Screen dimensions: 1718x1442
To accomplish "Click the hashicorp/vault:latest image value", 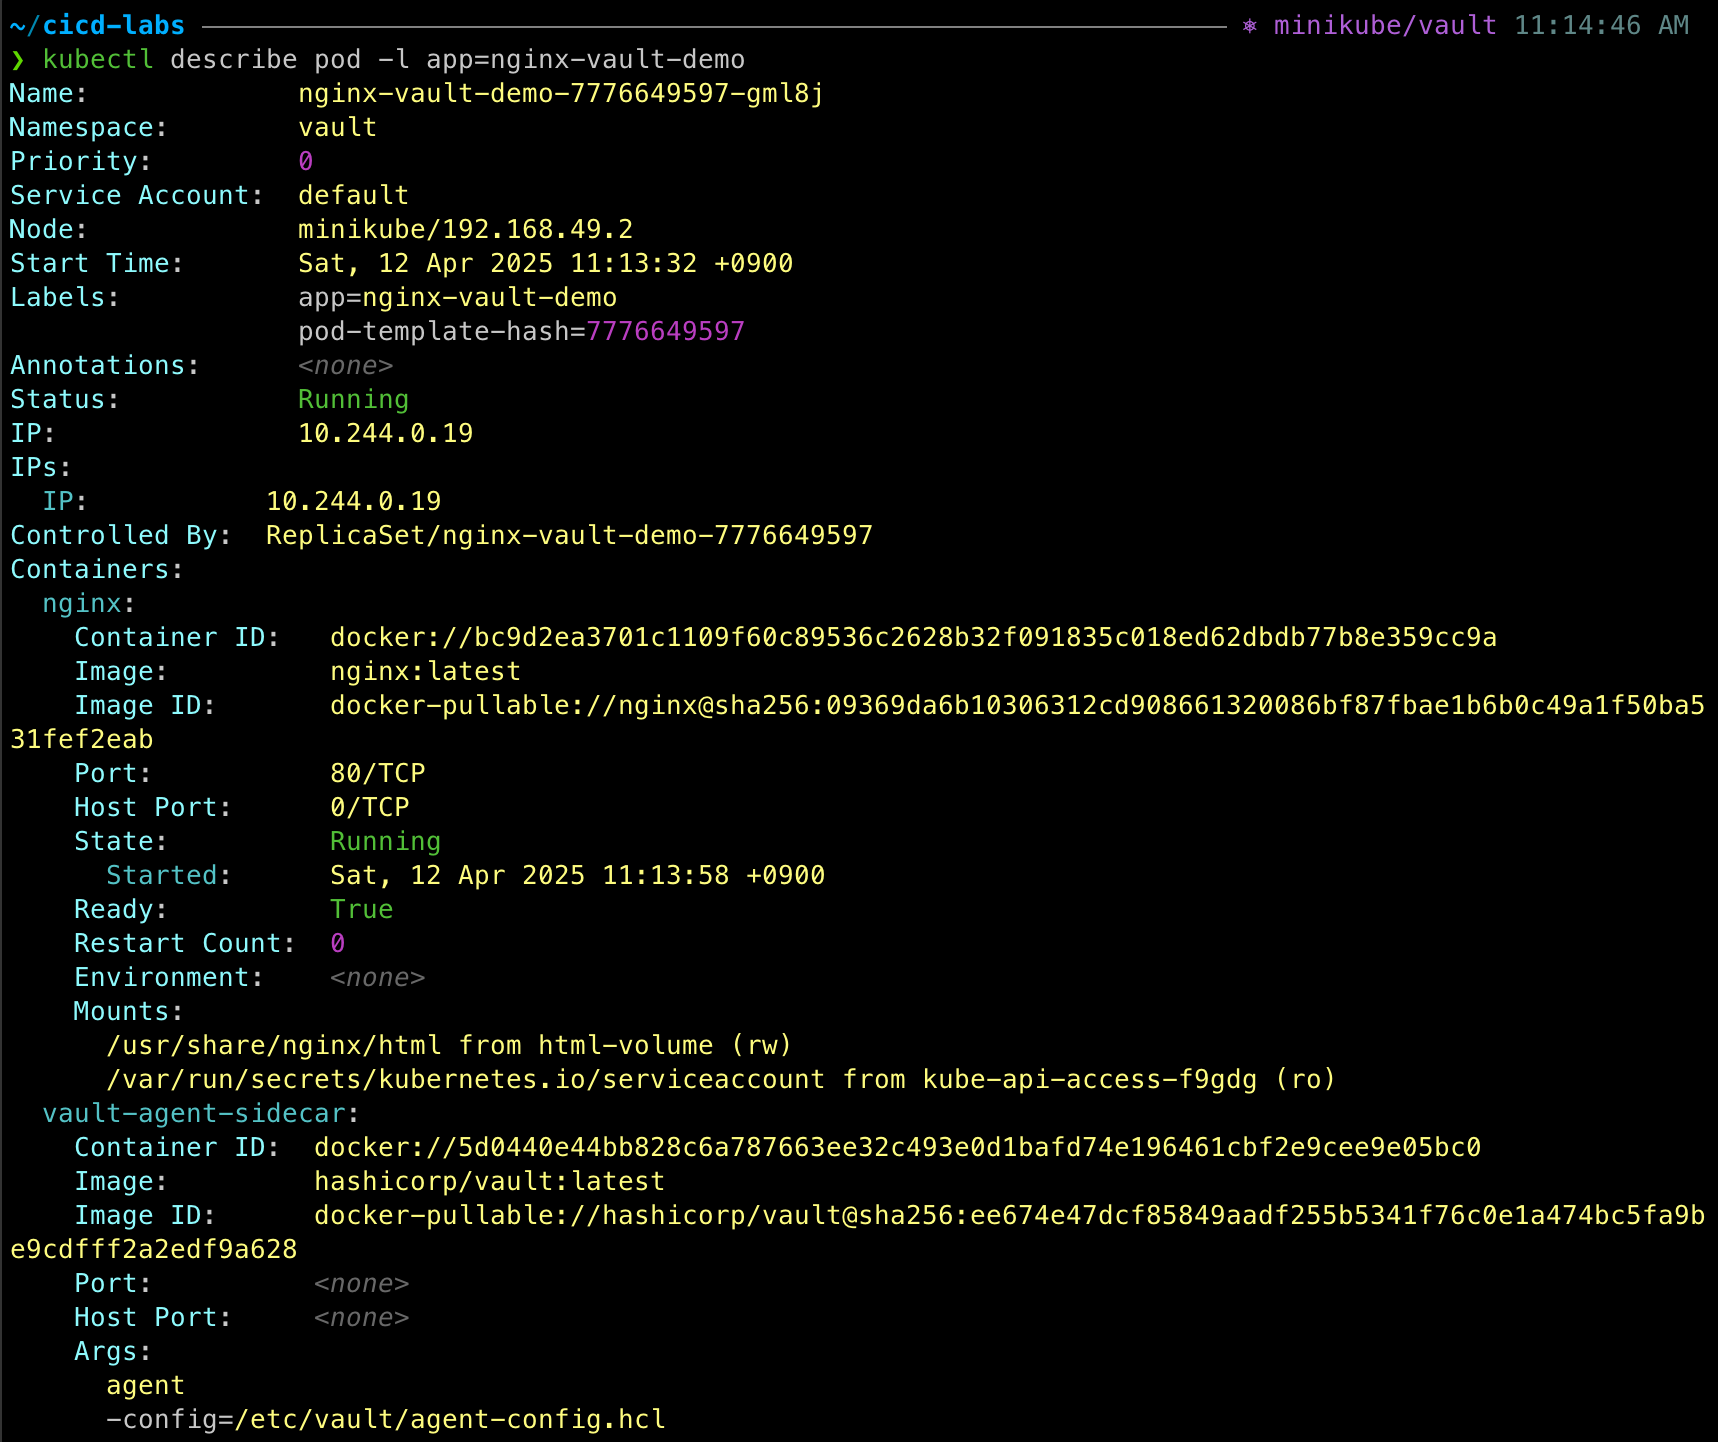I will point(489,1181).
